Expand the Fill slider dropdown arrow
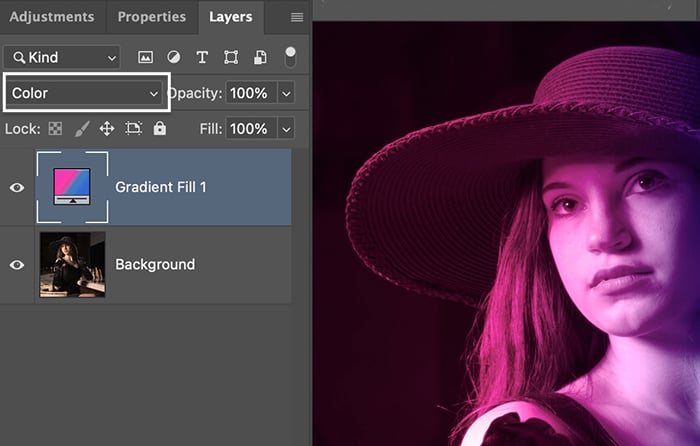Viewport: 700px width, 446px height. point(286,129)
